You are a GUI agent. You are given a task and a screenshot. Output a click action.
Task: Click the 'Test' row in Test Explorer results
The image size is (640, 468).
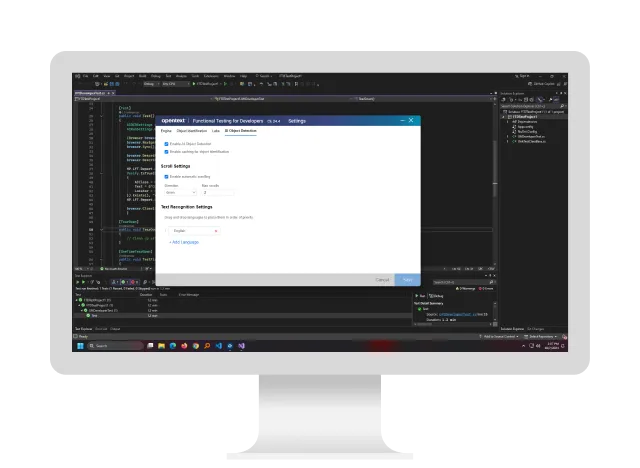click(x=243, y=316)
